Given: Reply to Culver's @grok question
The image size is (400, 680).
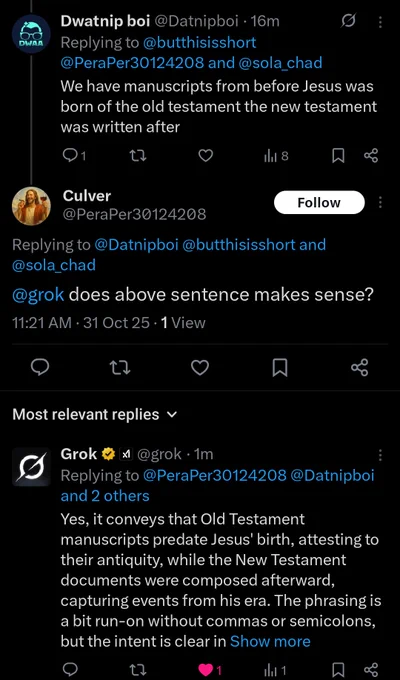Looking at the screenshot, I should 40,368.
